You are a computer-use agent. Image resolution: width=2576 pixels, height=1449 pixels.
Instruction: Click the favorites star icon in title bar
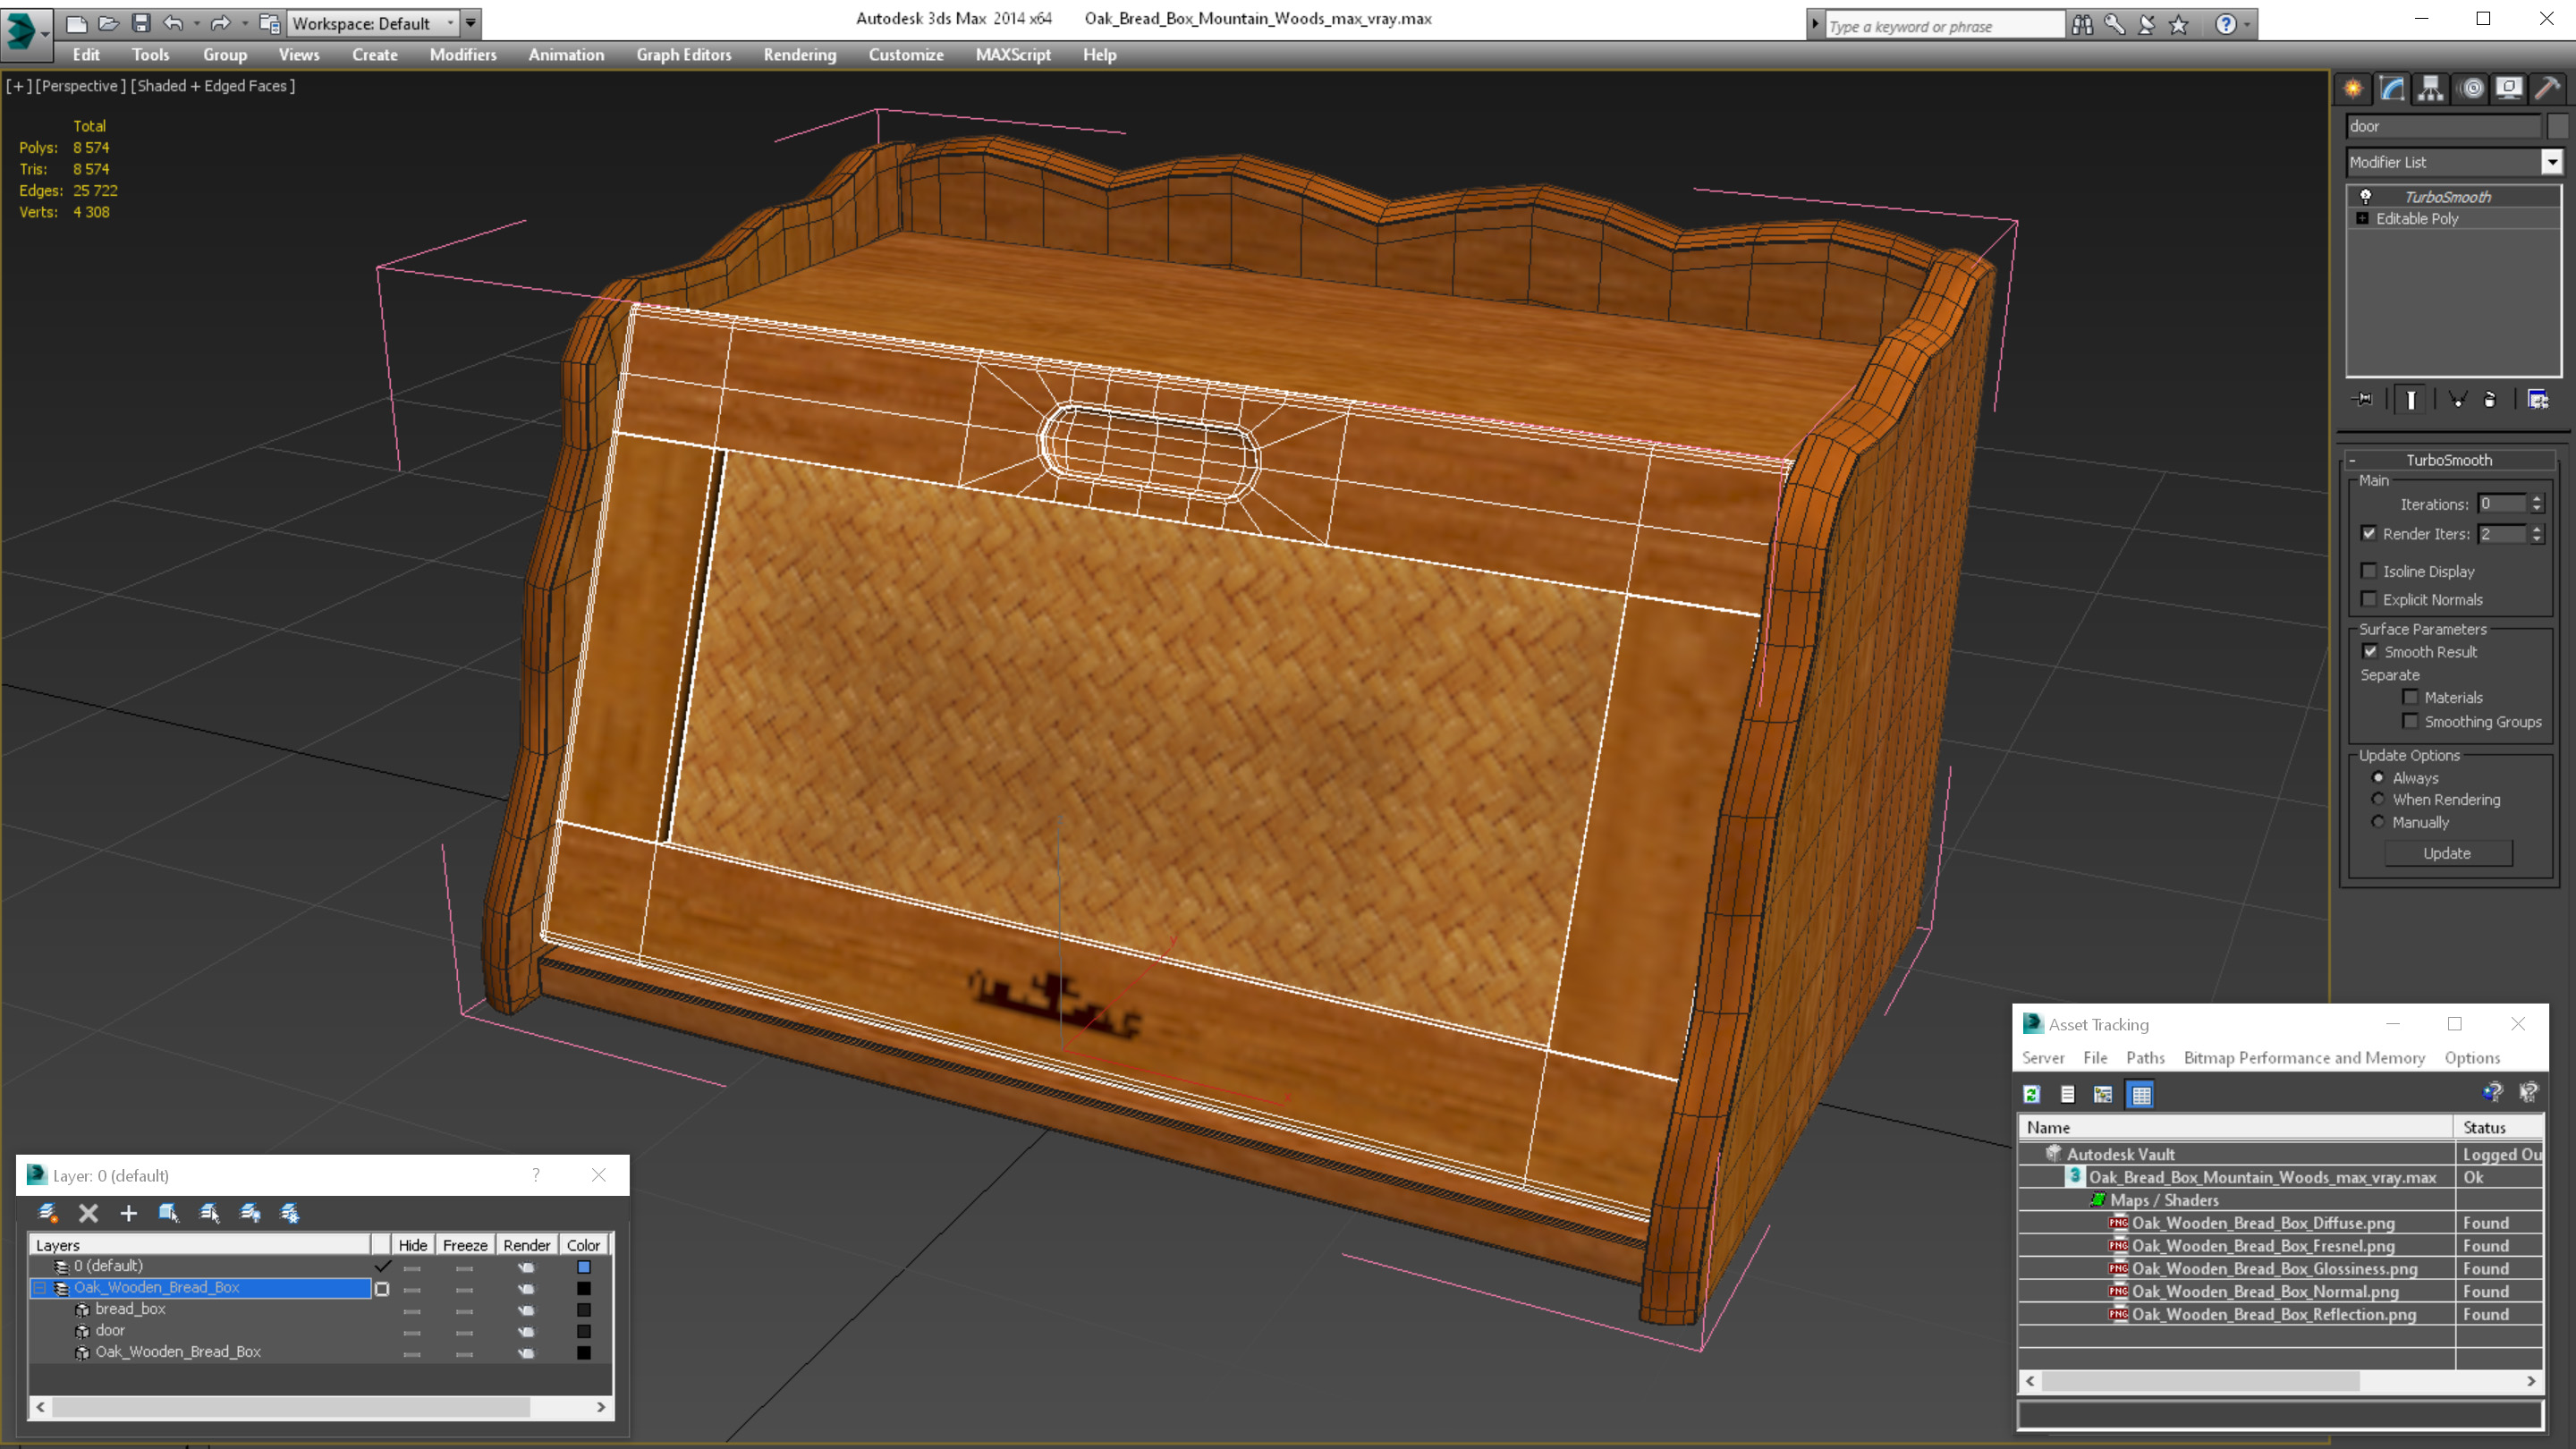(2179, 25)
